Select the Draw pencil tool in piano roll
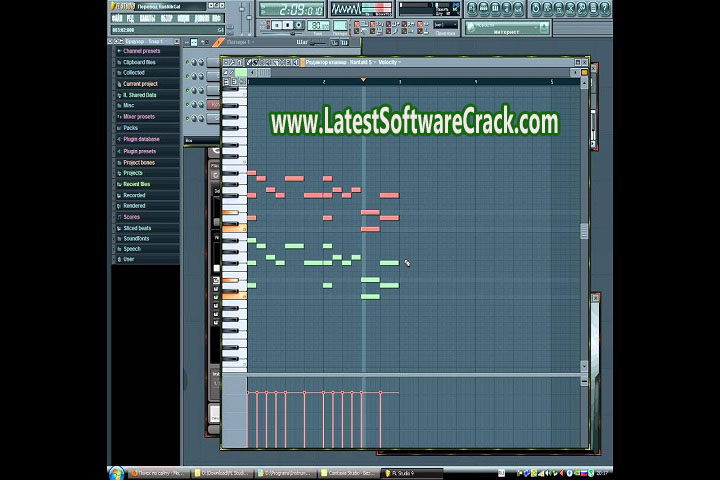The width and height of the screenshot is (720, 480). point(249,62)
